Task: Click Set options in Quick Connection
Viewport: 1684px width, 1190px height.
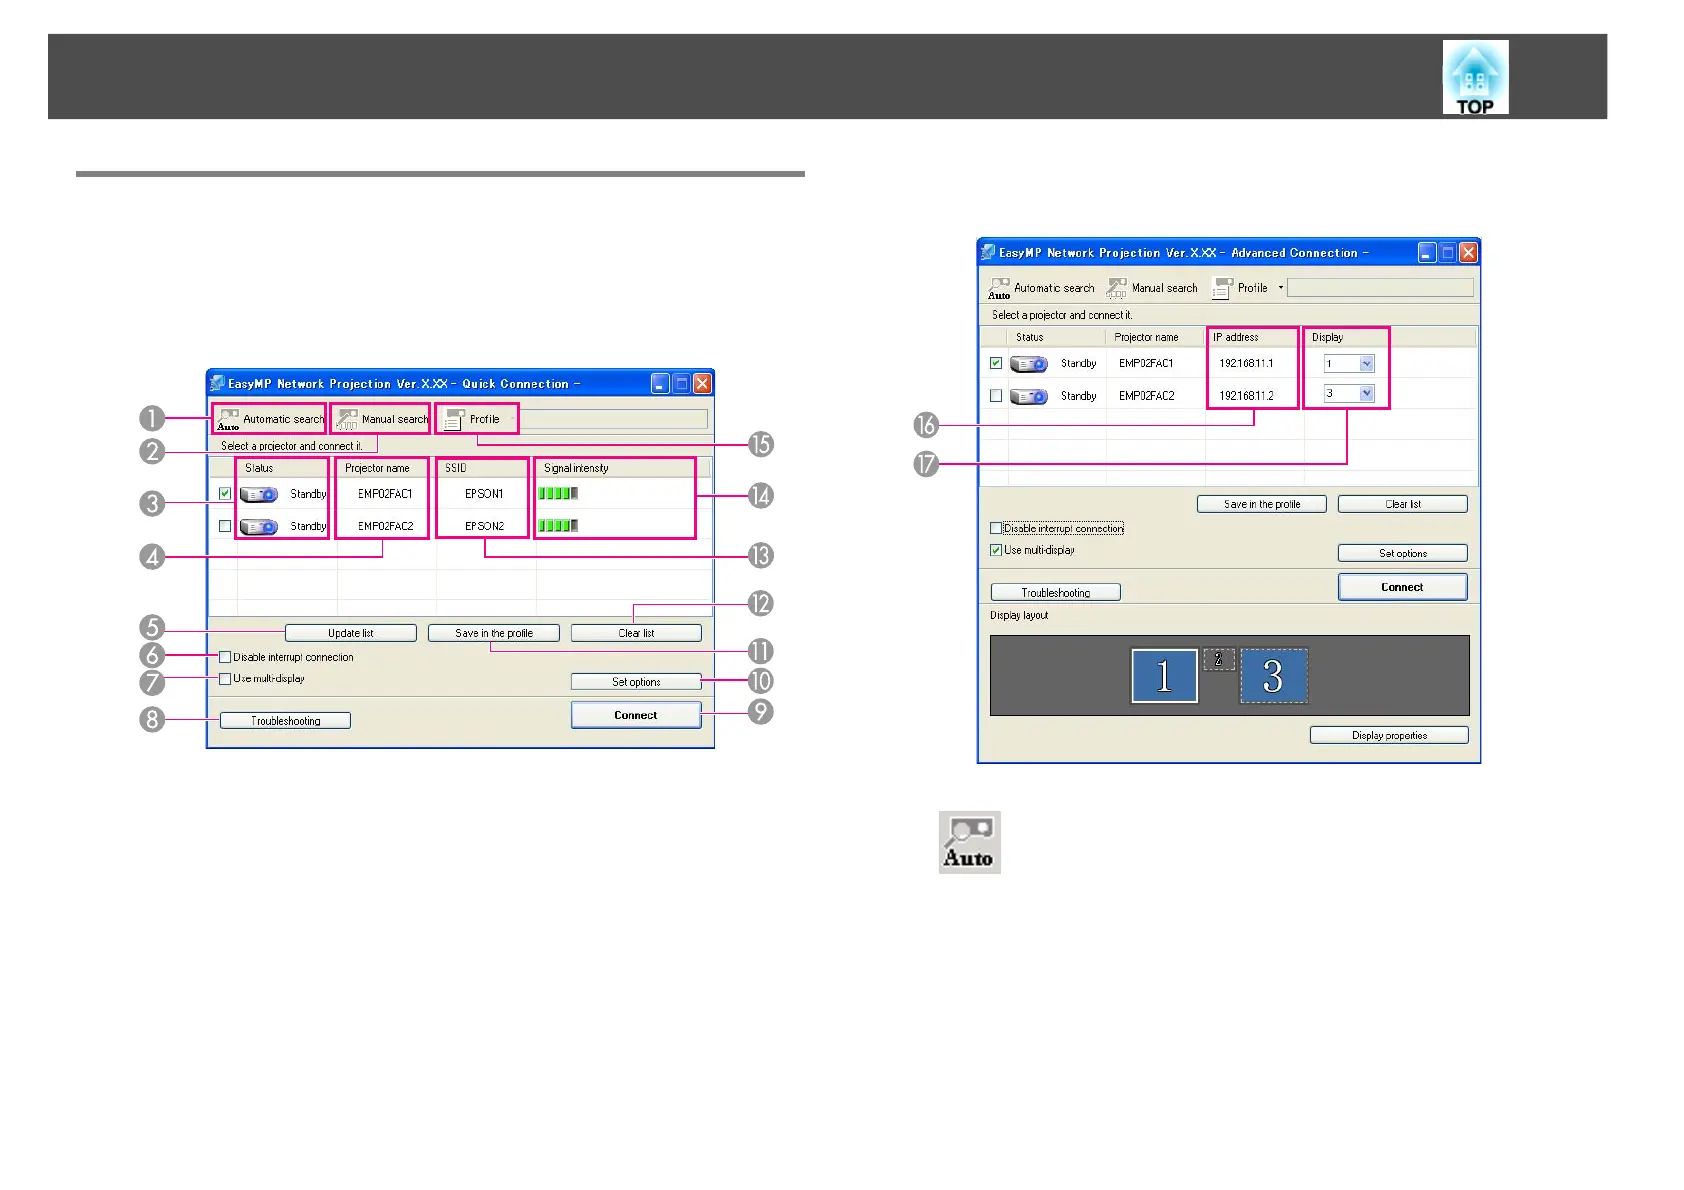Action: pos(636,682)
